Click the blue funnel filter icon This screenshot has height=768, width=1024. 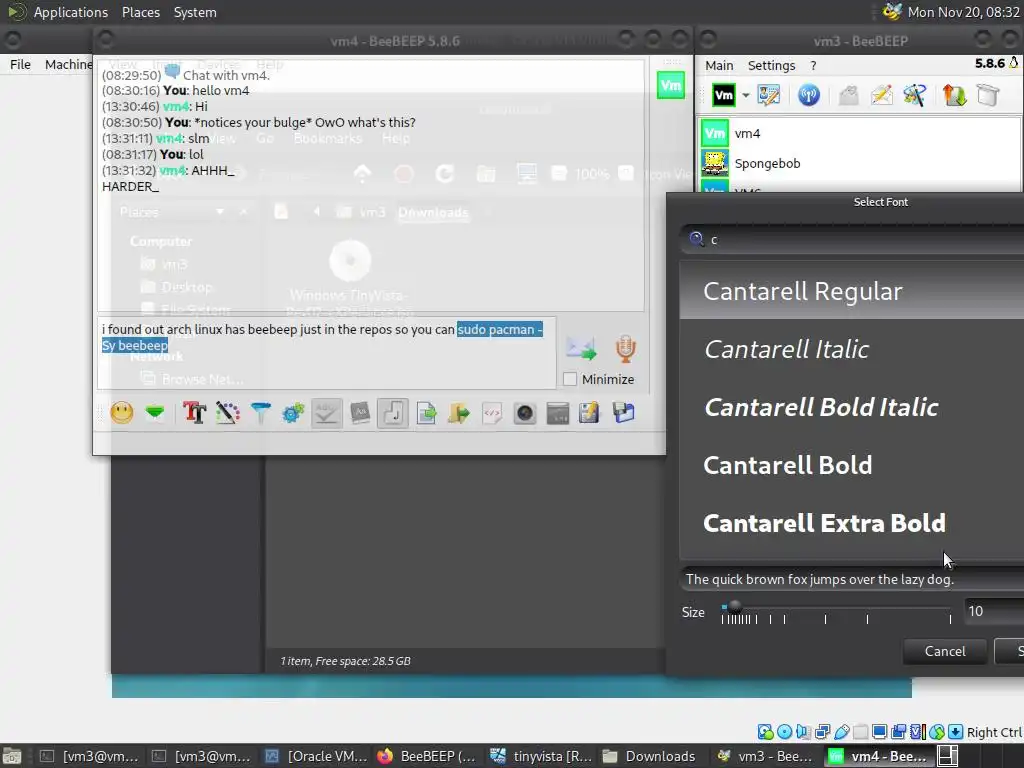[x=260, y=413]
